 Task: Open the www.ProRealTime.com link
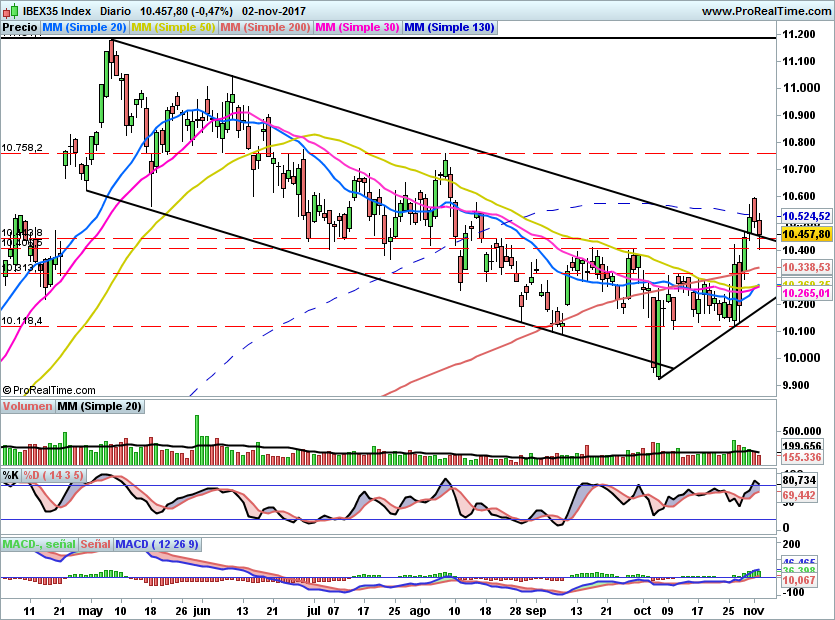[x=765, y=10]
